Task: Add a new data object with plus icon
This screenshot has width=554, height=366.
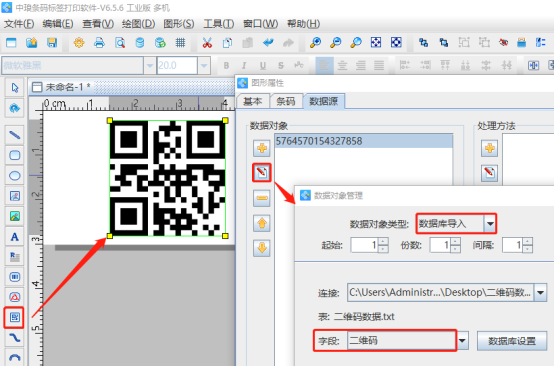Action: pyautogui.click(x=262, y=148)
